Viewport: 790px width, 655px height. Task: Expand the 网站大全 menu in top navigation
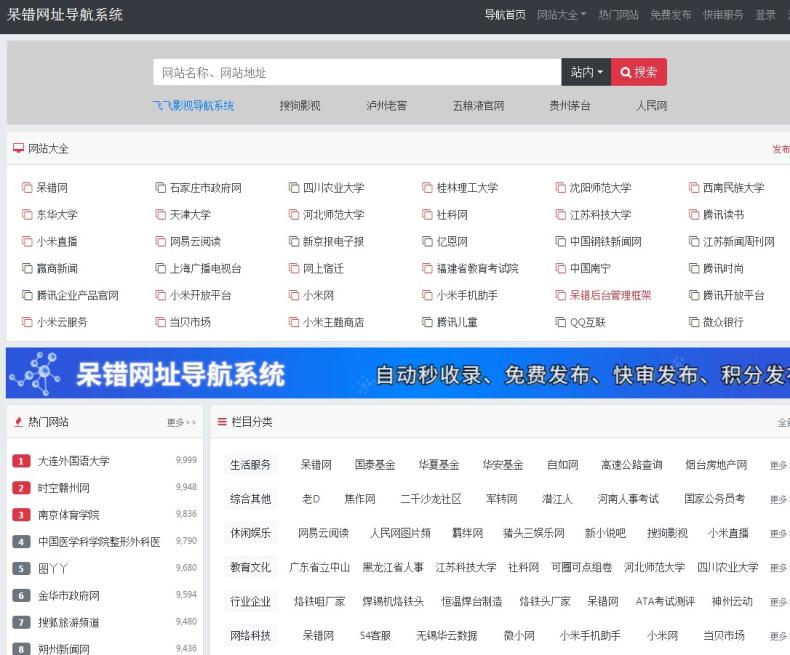click(561, 15)
